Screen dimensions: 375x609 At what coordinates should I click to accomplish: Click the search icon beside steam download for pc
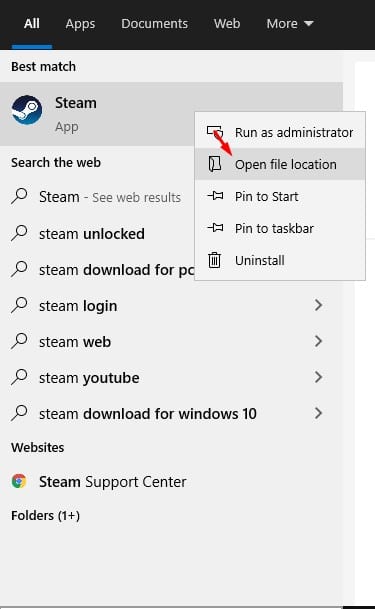(x=19, y=269)
